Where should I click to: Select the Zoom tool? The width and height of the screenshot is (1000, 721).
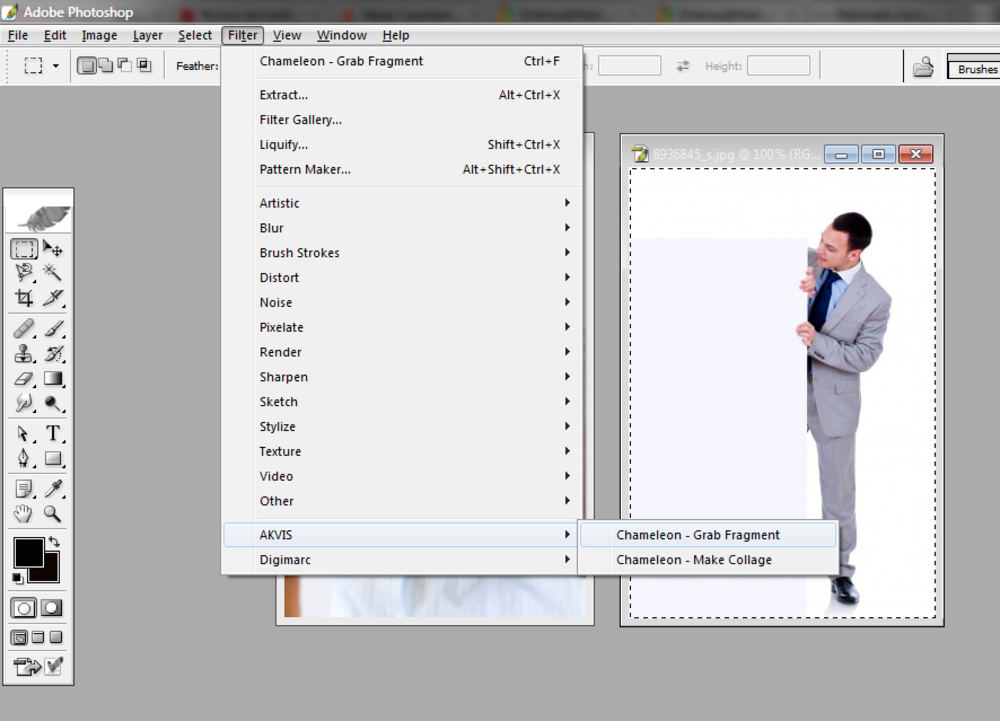(52, 514)
